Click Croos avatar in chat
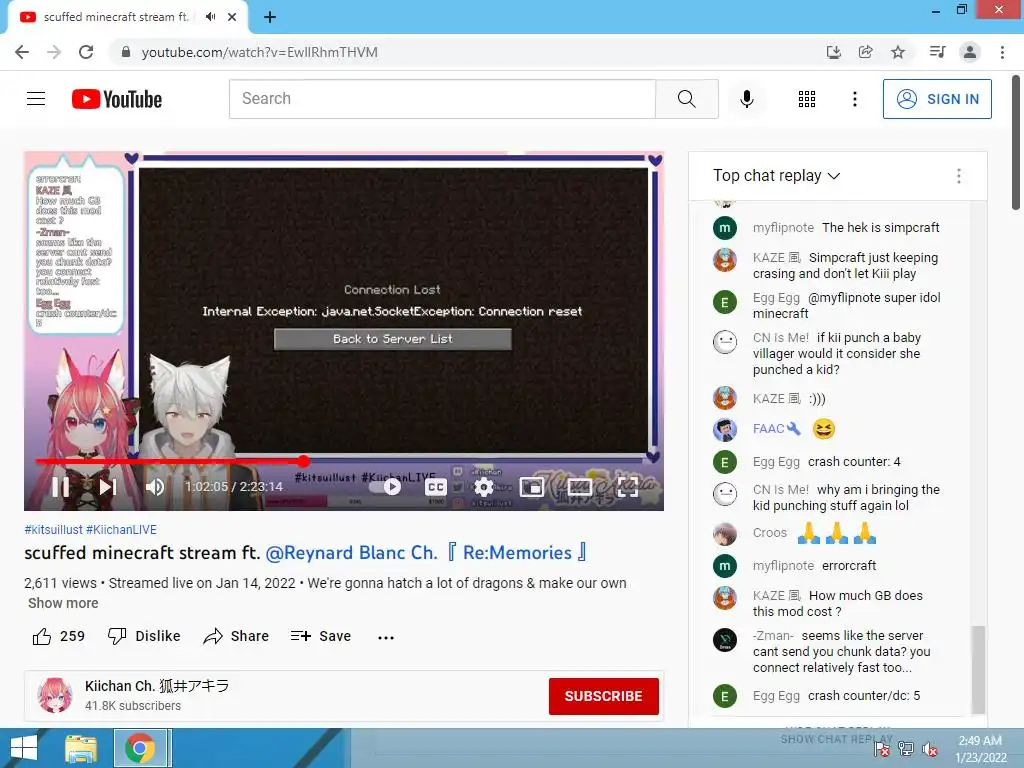The width and height of the screenshot is (1024, 768). [725, 534]
